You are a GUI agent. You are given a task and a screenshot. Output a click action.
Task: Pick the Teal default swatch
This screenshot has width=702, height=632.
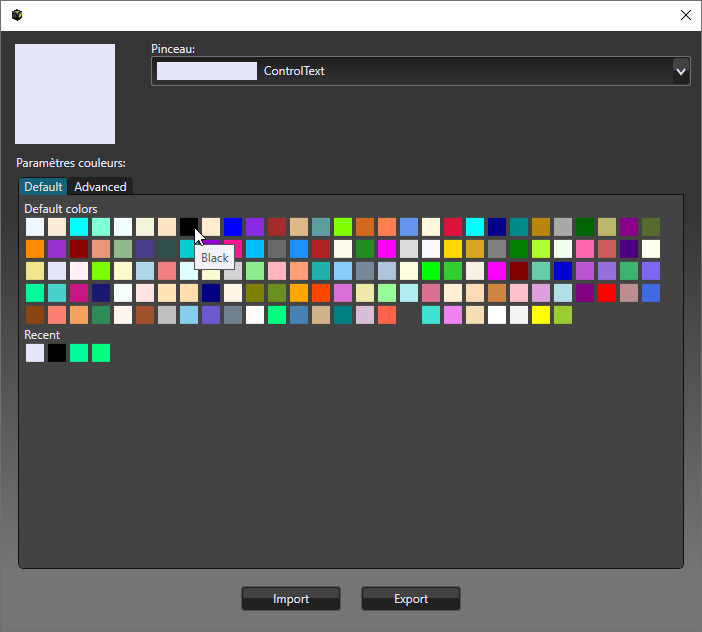(343, 315)
